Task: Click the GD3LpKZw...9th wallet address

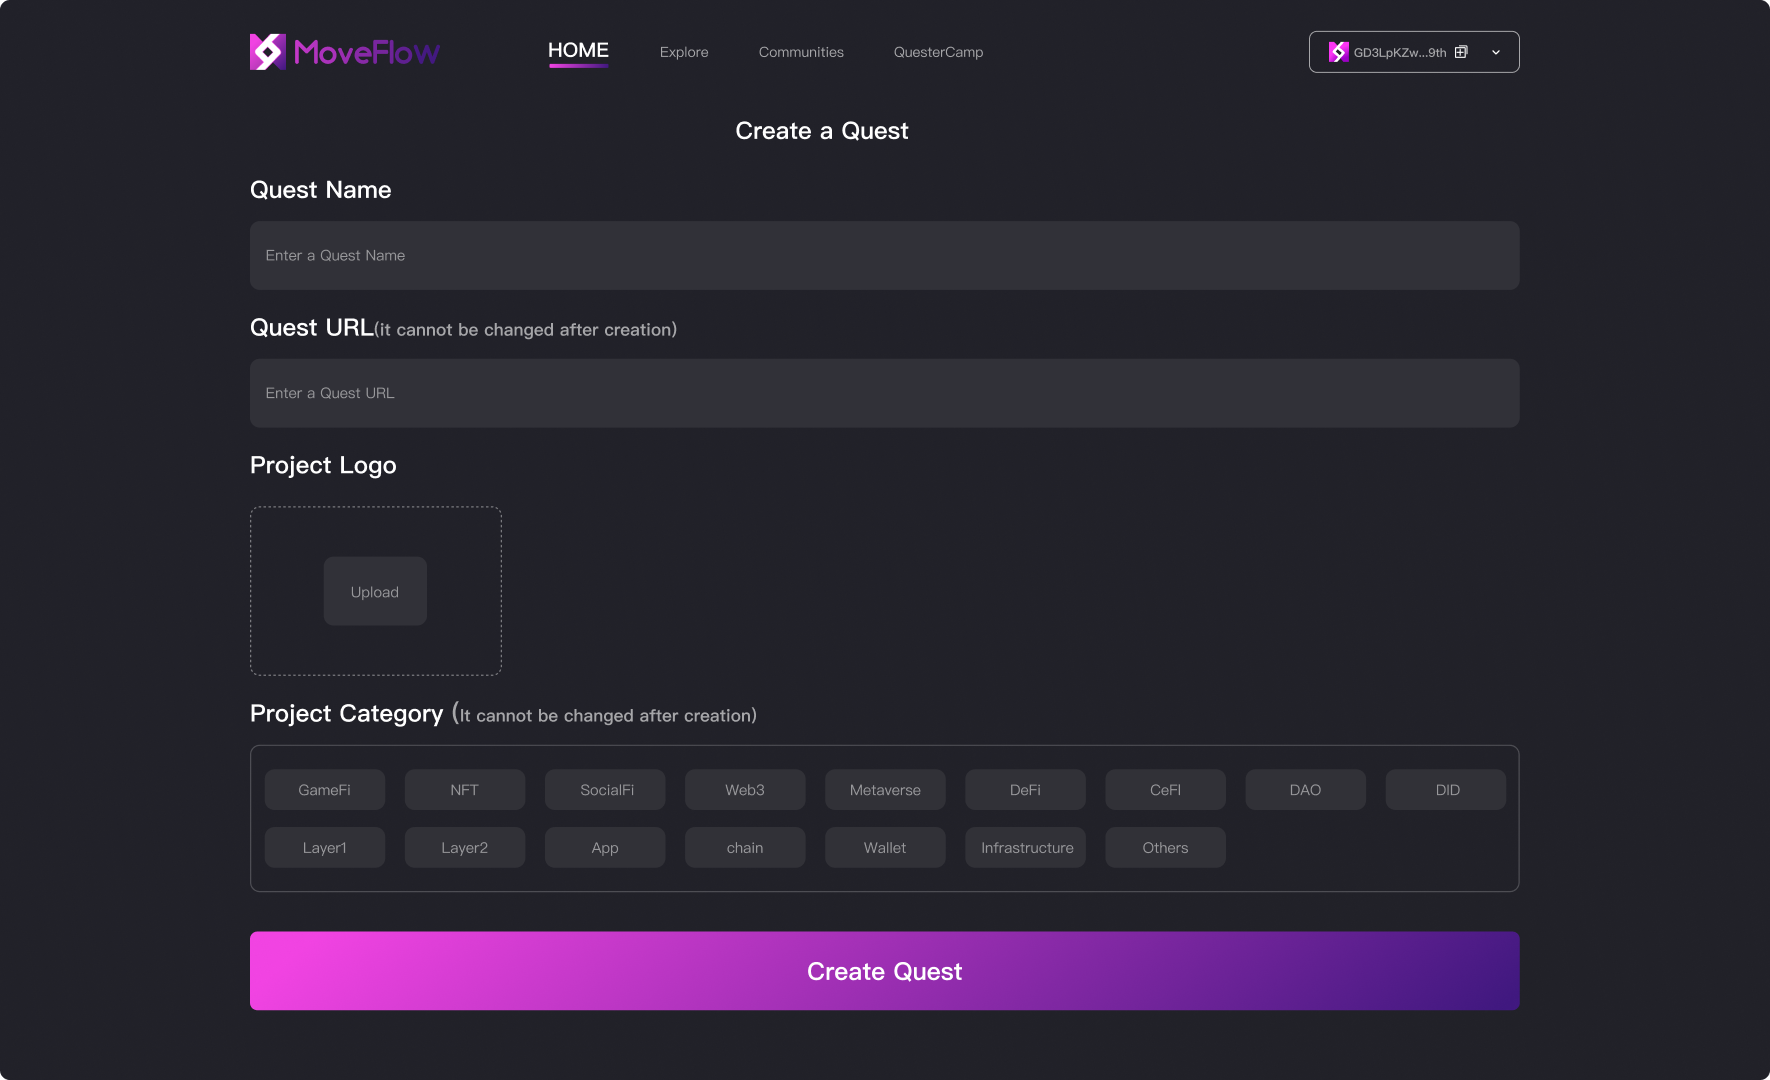Action: click(x=1400, y=53)
